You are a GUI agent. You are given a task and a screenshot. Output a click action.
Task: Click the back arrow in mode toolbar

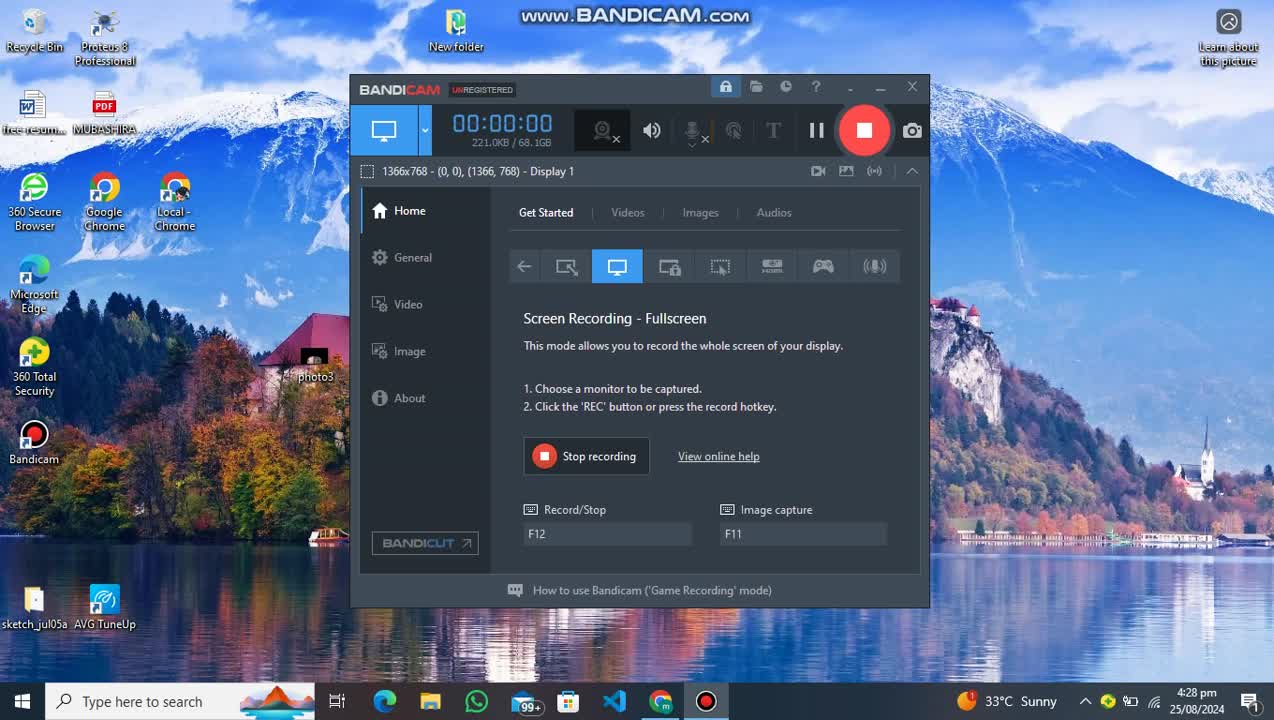[524, 266]
